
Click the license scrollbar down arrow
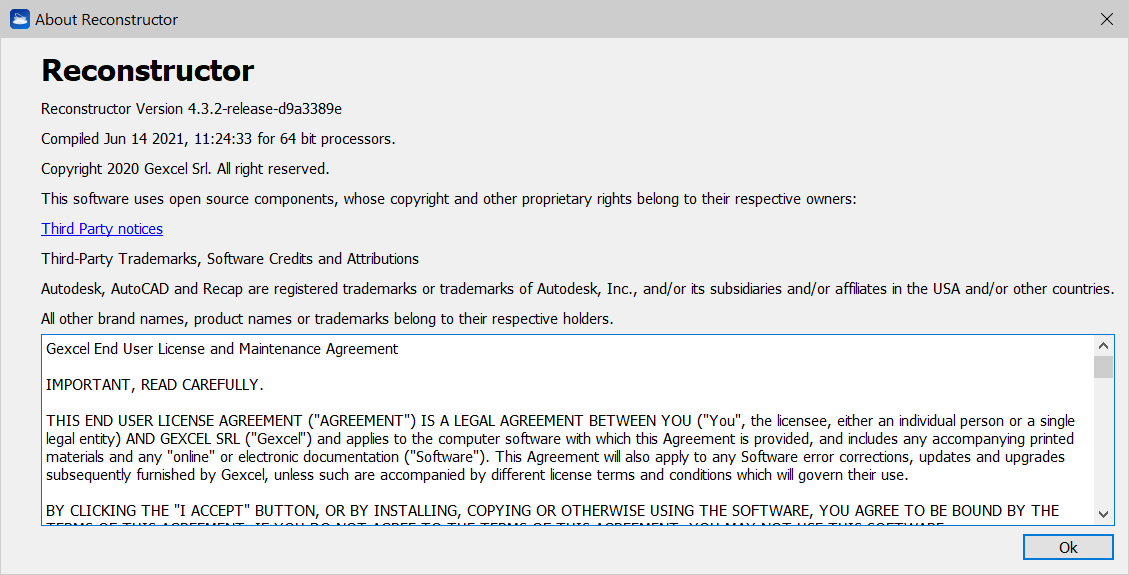pyautogui.click(x=1103, y=513)
